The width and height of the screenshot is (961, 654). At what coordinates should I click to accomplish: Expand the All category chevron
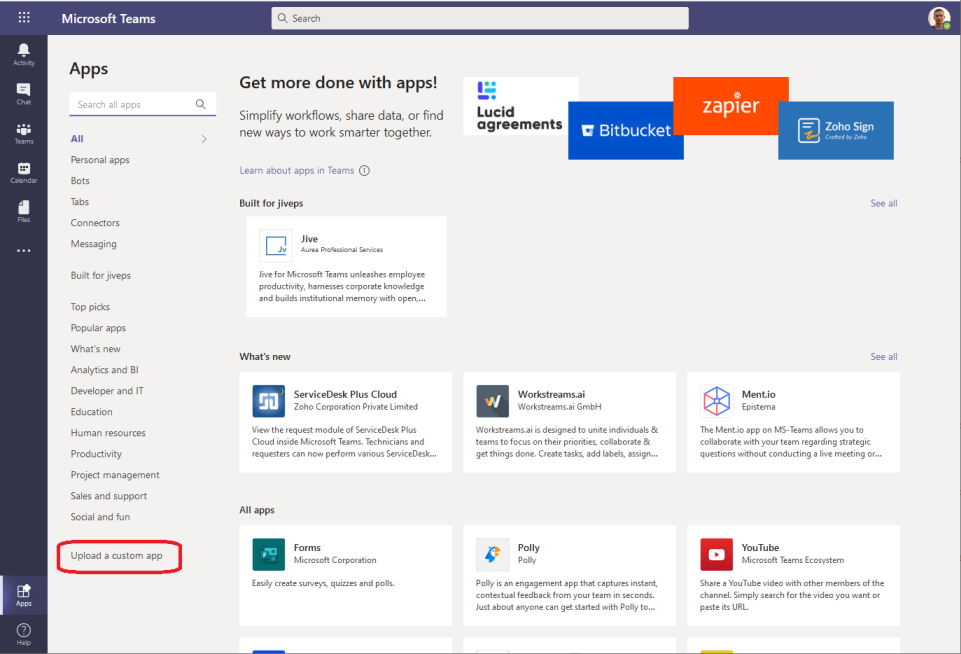[204, 139]
